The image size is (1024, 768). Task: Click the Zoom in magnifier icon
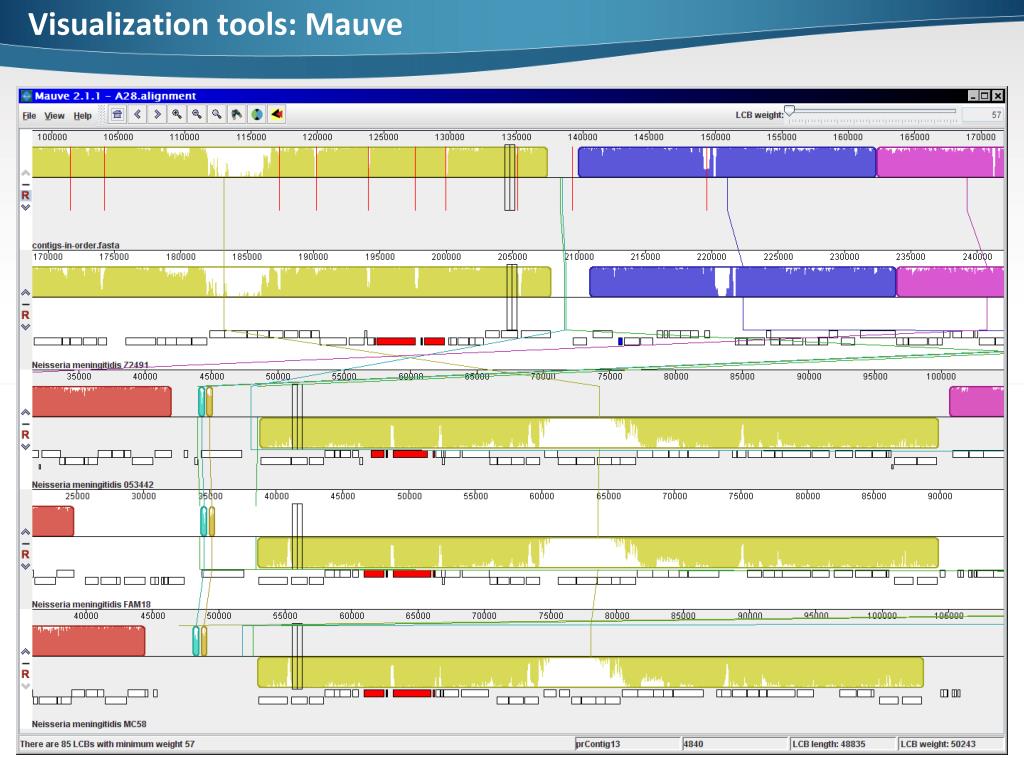[177, 115]
